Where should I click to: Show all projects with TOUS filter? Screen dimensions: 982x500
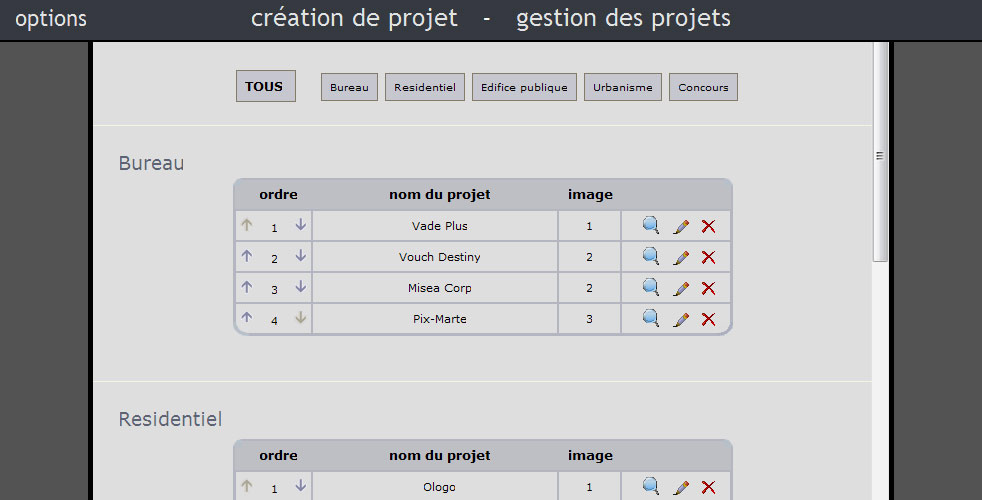pos(265,86)
